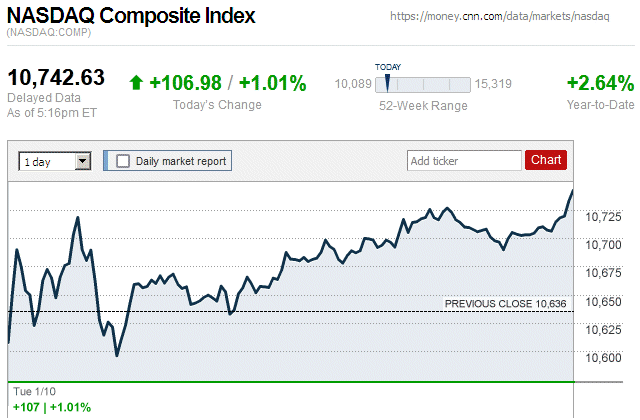
Task: Select the NASDAQ:COMP ticker symbol text
Action: coord(49,34)
